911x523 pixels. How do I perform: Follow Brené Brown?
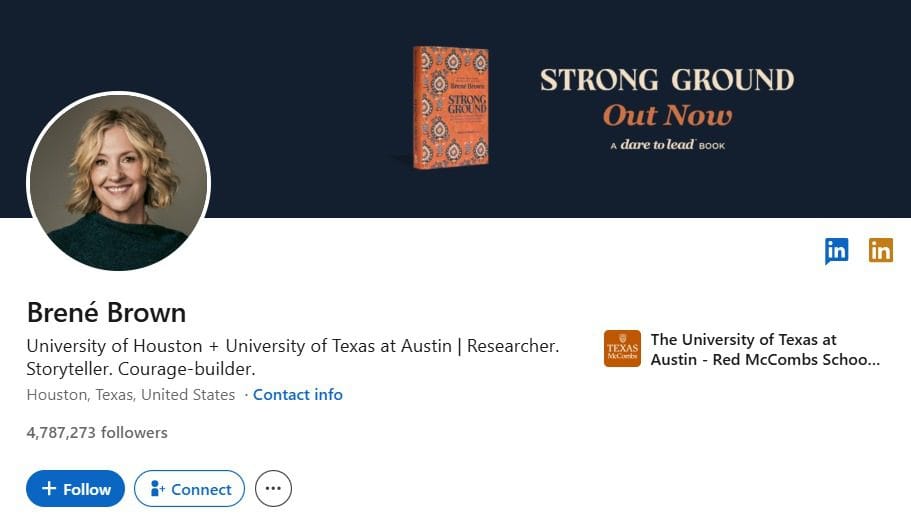76,489
